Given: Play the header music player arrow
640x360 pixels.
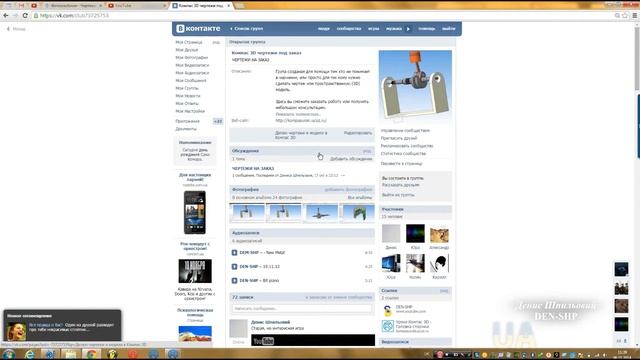Looking at the screenshot, I should click(x=408, y=29).
